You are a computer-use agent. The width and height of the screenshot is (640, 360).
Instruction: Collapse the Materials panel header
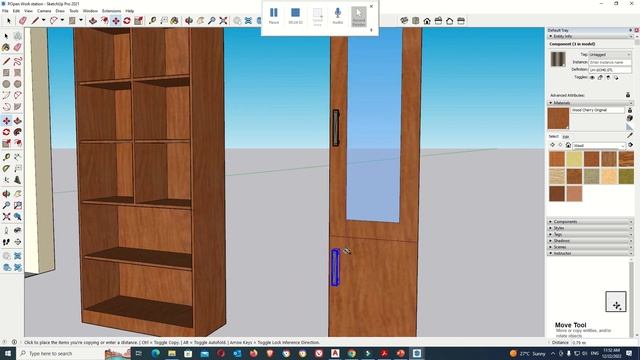pyautogui.click(x=591, y=103)
